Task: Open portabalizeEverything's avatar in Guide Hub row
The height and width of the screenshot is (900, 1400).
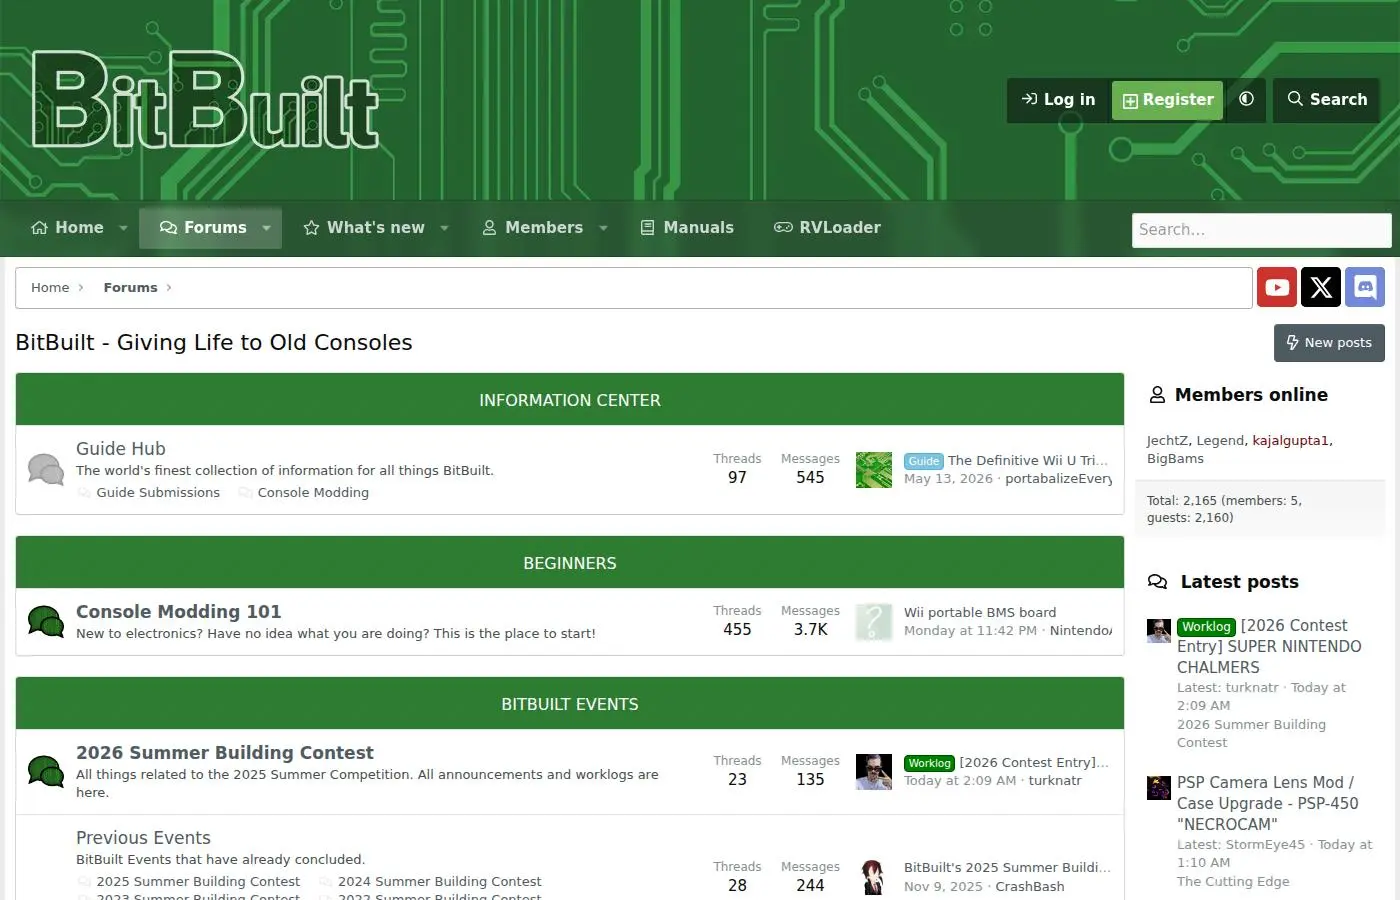Action: pyautogui.click(x=874, y=470)
